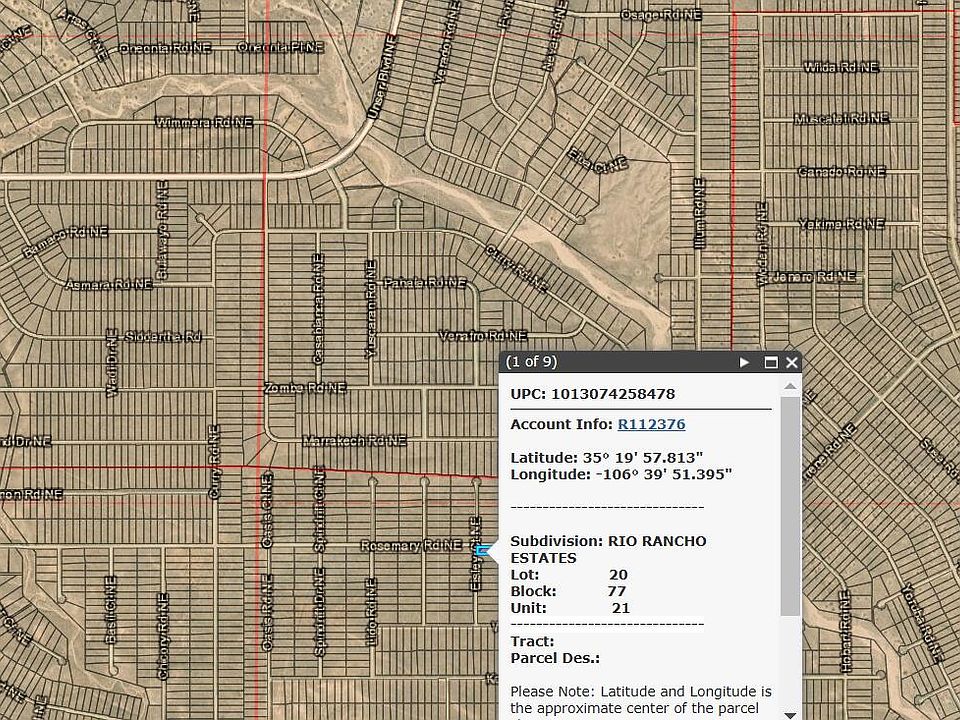
Task: Click the Zomba Rd NE street label
Action: 306,388
